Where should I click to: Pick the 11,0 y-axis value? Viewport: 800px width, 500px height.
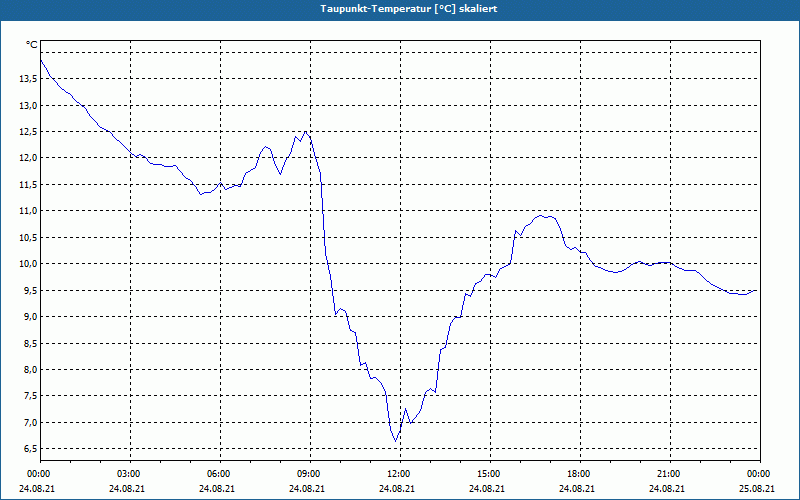point(28,211)
